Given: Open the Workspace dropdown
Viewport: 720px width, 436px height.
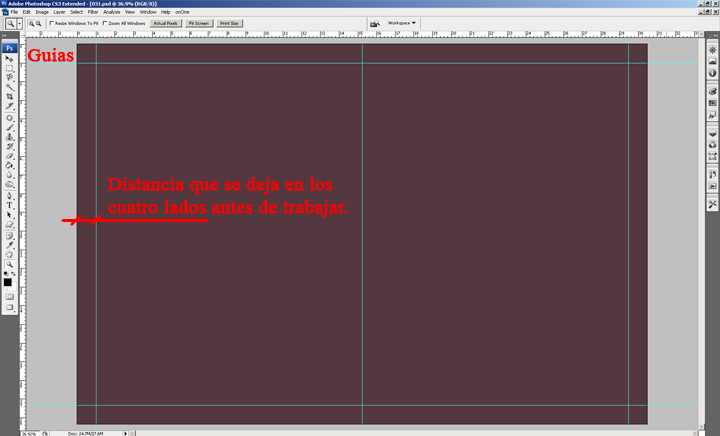Looking at the screenshot, I should (x=401, y=22).
